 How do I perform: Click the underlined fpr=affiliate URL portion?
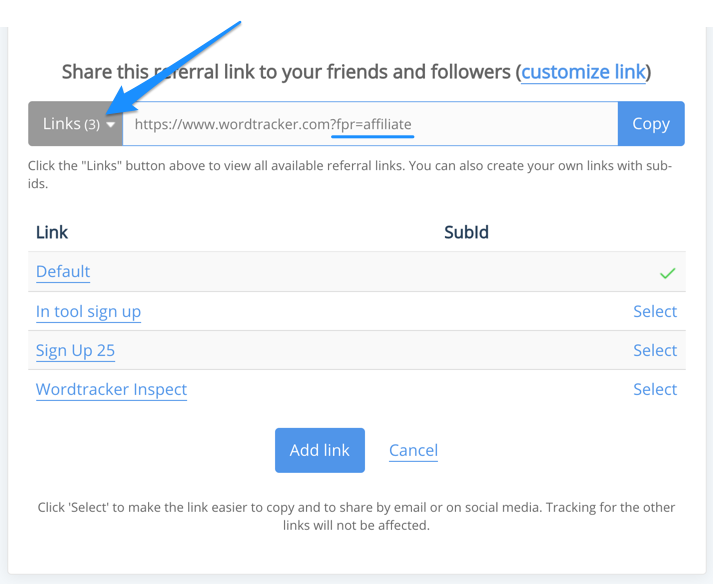pyautogui.click(x=373, y=124)
